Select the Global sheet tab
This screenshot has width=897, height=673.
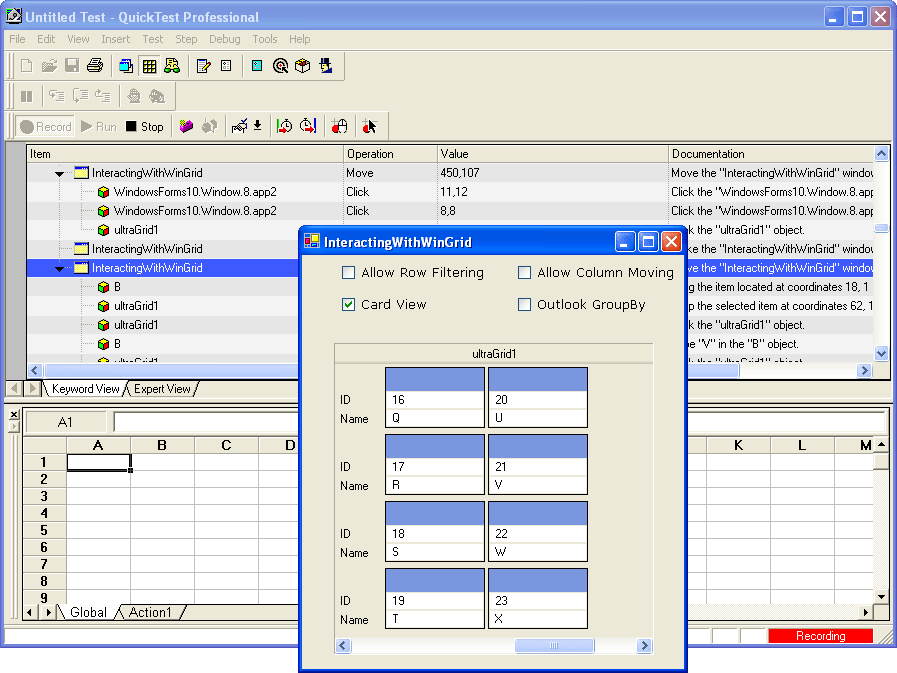[x=88, y=612]
